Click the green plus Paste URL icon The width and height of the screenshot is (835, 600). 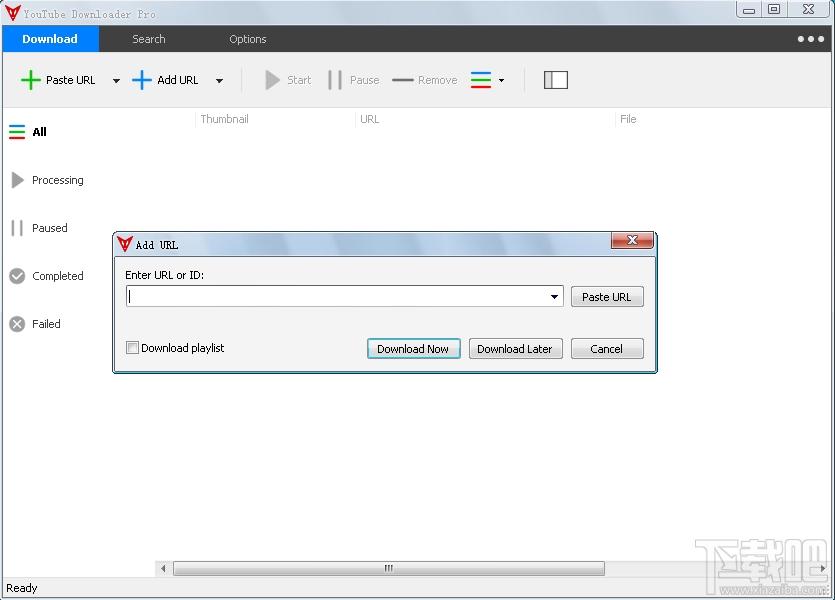(30, 80)
